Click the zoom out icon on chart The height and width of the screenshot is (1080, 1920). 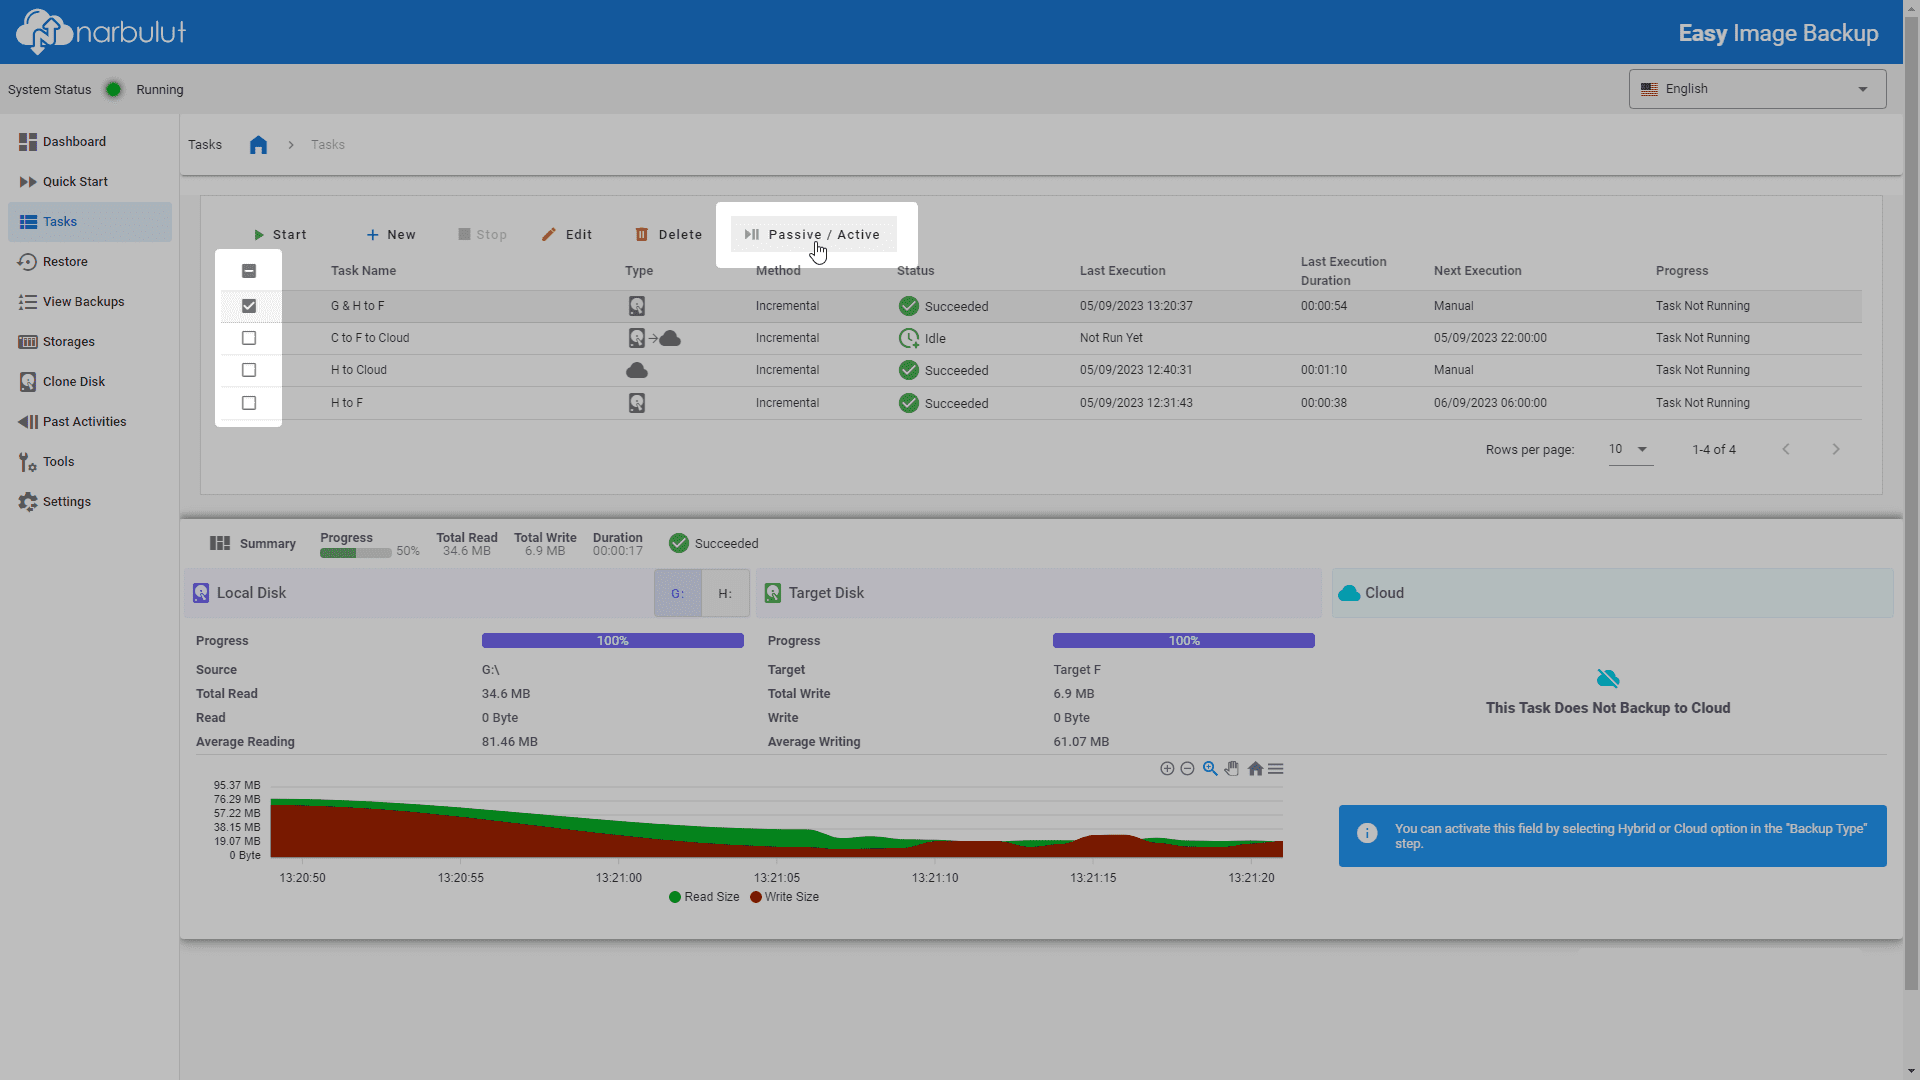[x=1187, y=769]
